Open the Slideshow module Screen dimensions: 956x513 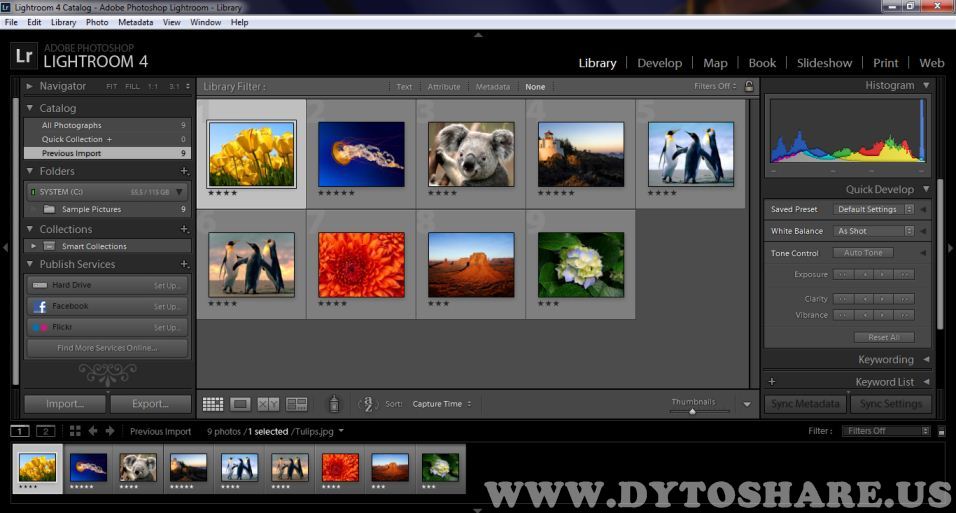(x=824, y=63)
